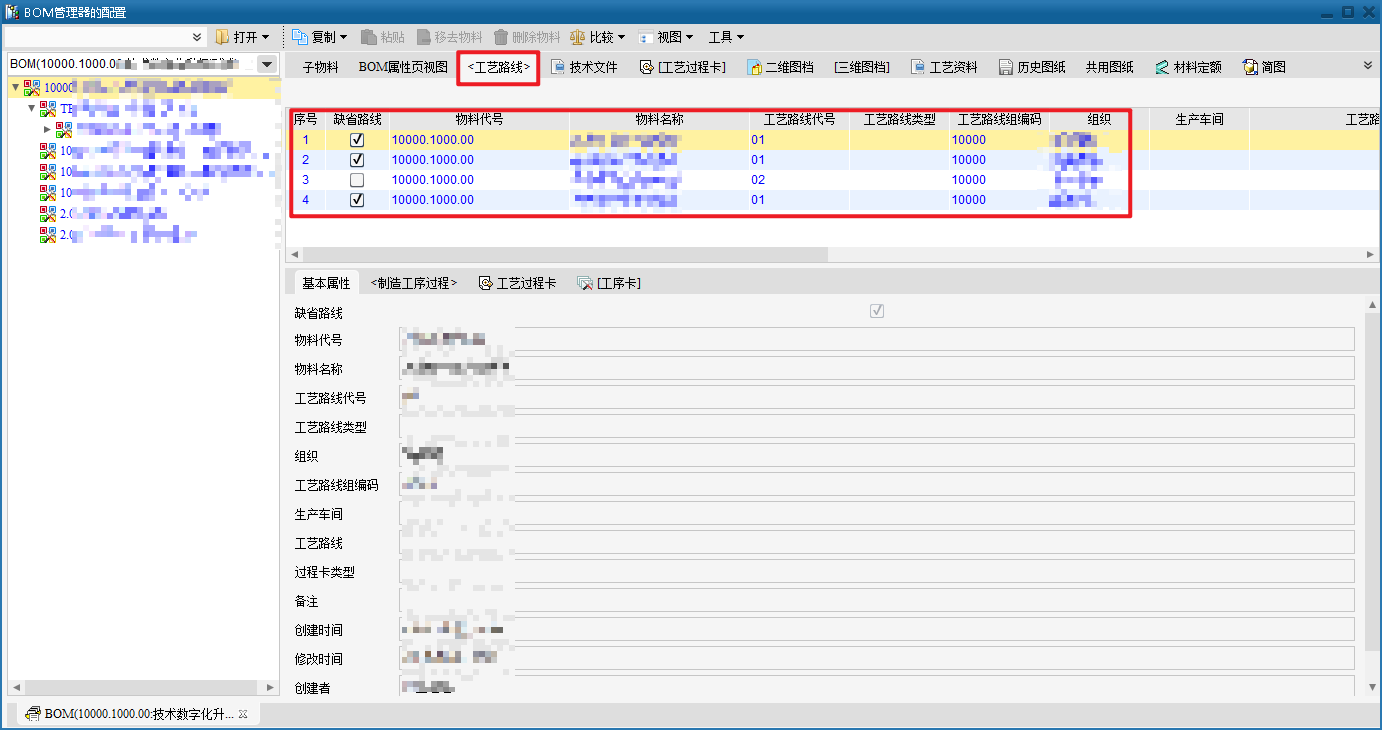1382x730 pixels.
Task: Open the BOM属性页视图 tab
Action: click(403, 67)
